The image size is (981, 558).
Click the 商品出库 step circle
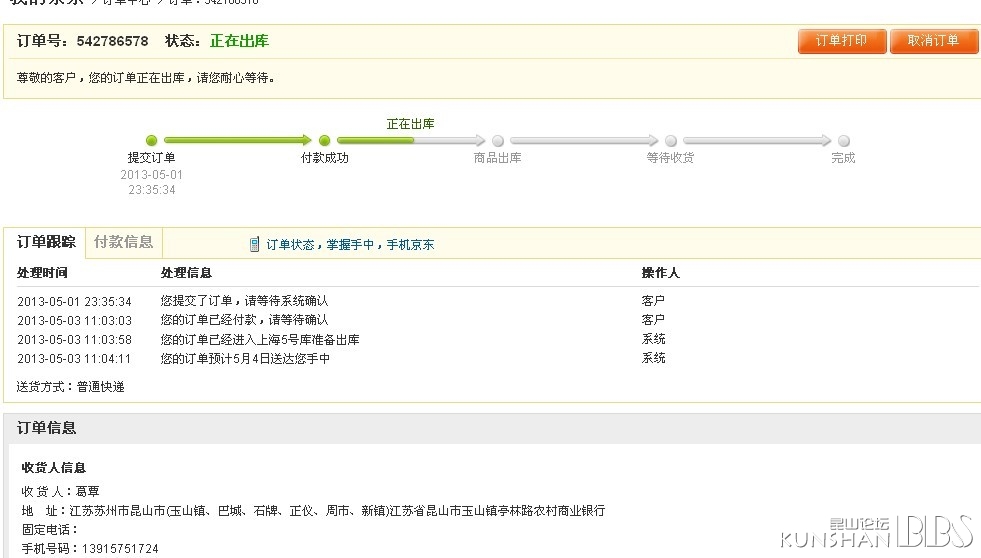click(498, 141)
